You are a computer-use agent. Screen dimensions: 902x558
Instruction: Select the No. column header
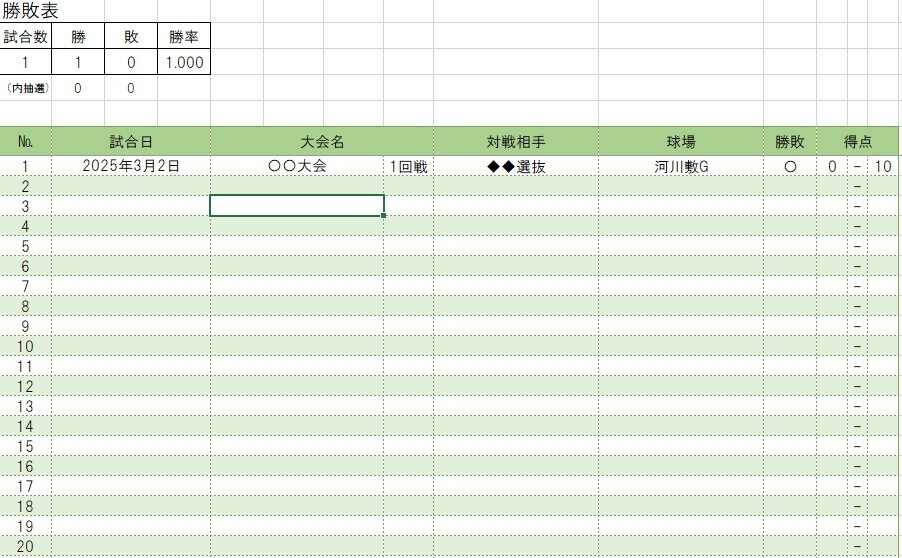(26, 142)
